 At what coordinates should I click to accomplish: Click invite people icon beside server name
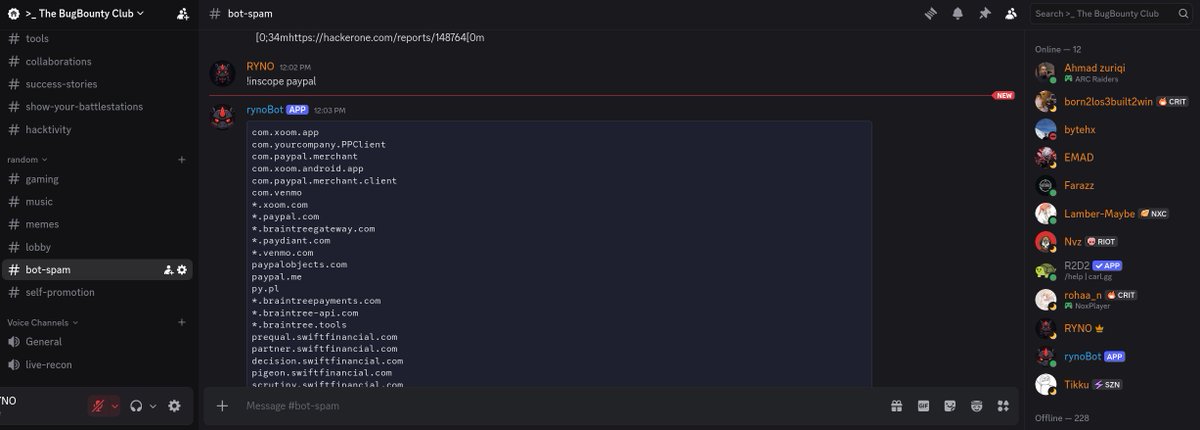click(182, 14)
